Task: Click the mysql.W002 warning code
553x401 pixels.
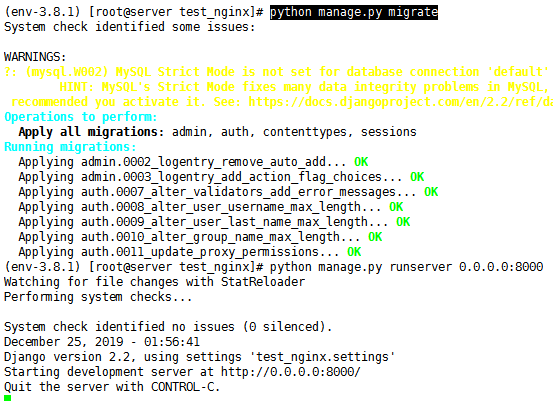Action: 67,72
